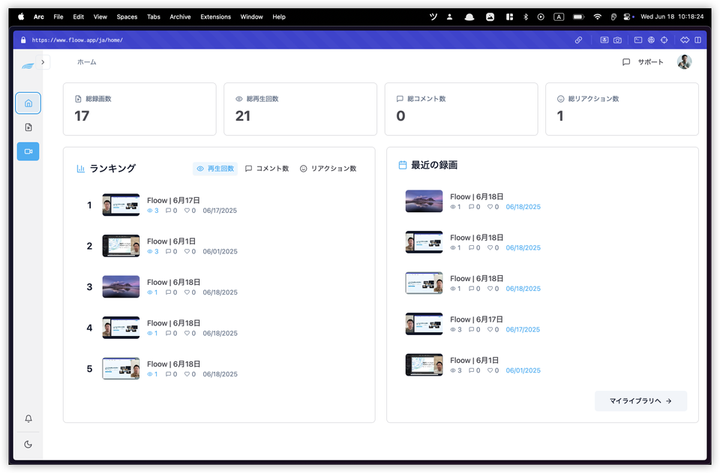Image resolution: width=720 pixels, height=473 pixels.
Task: Click the globe icon in Arc toolbar
Action: [651, 40]
